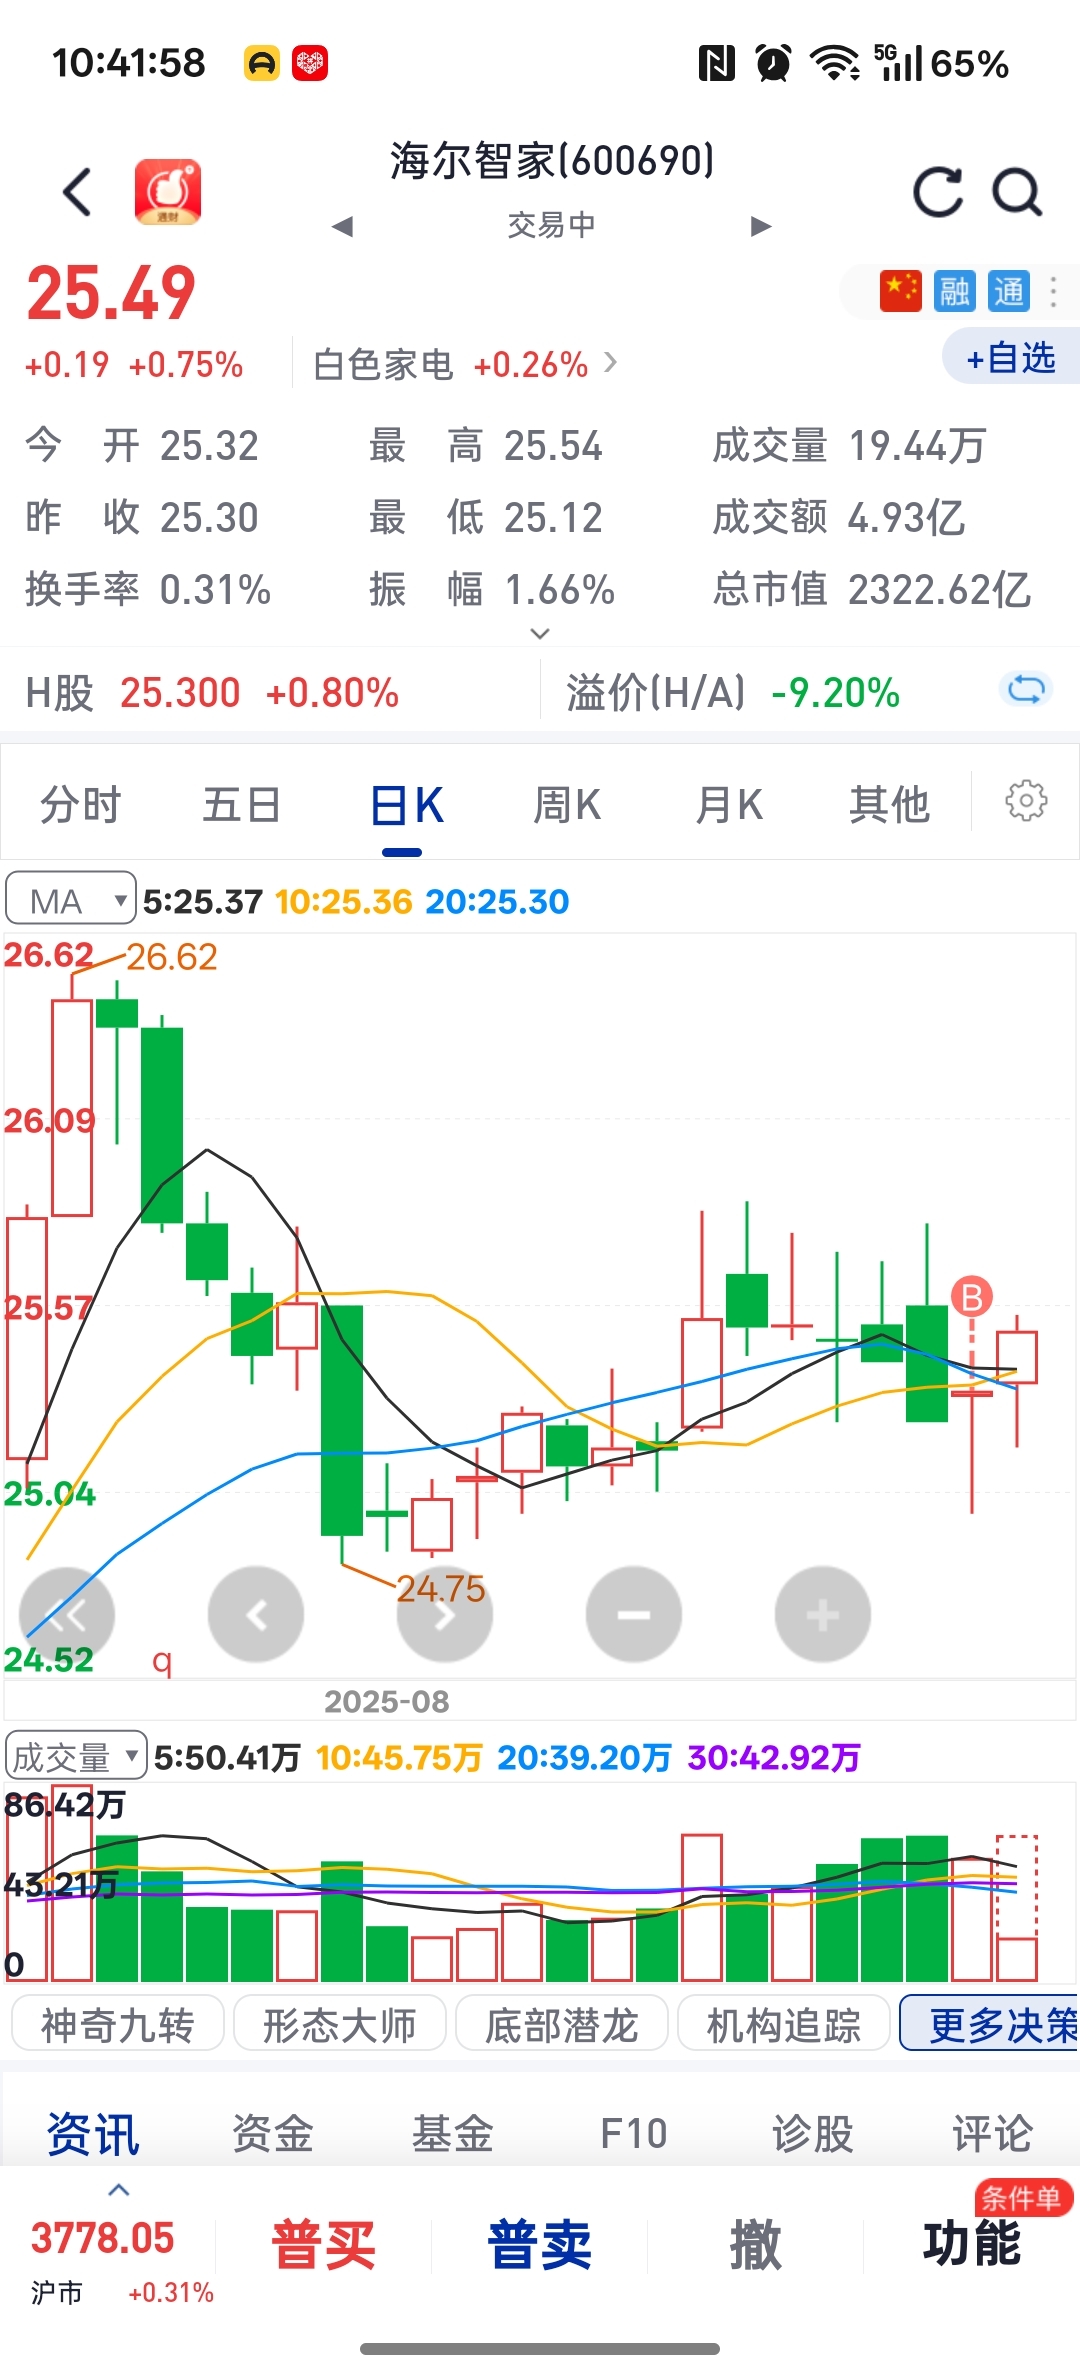Click the zoom in plus chart button
The width and height of the screenshot is (1080, 2376).
(x=823, y=1614)
